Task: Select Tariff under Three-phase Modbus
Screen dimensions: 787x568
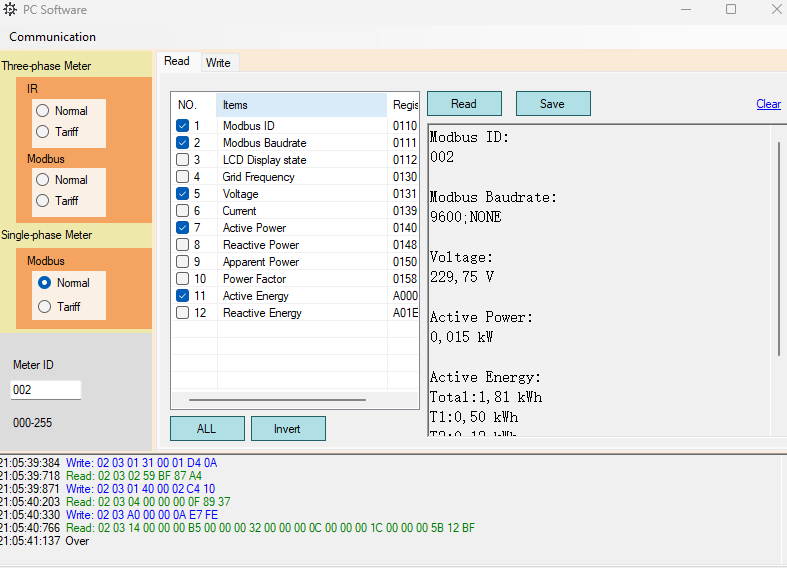Action: pos(43,201)
